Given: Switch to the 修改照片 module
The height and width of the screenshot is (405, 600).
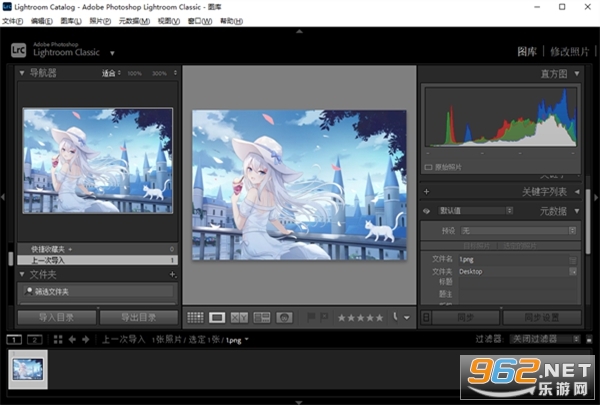Looking at the screenshot, I should 570,52.
